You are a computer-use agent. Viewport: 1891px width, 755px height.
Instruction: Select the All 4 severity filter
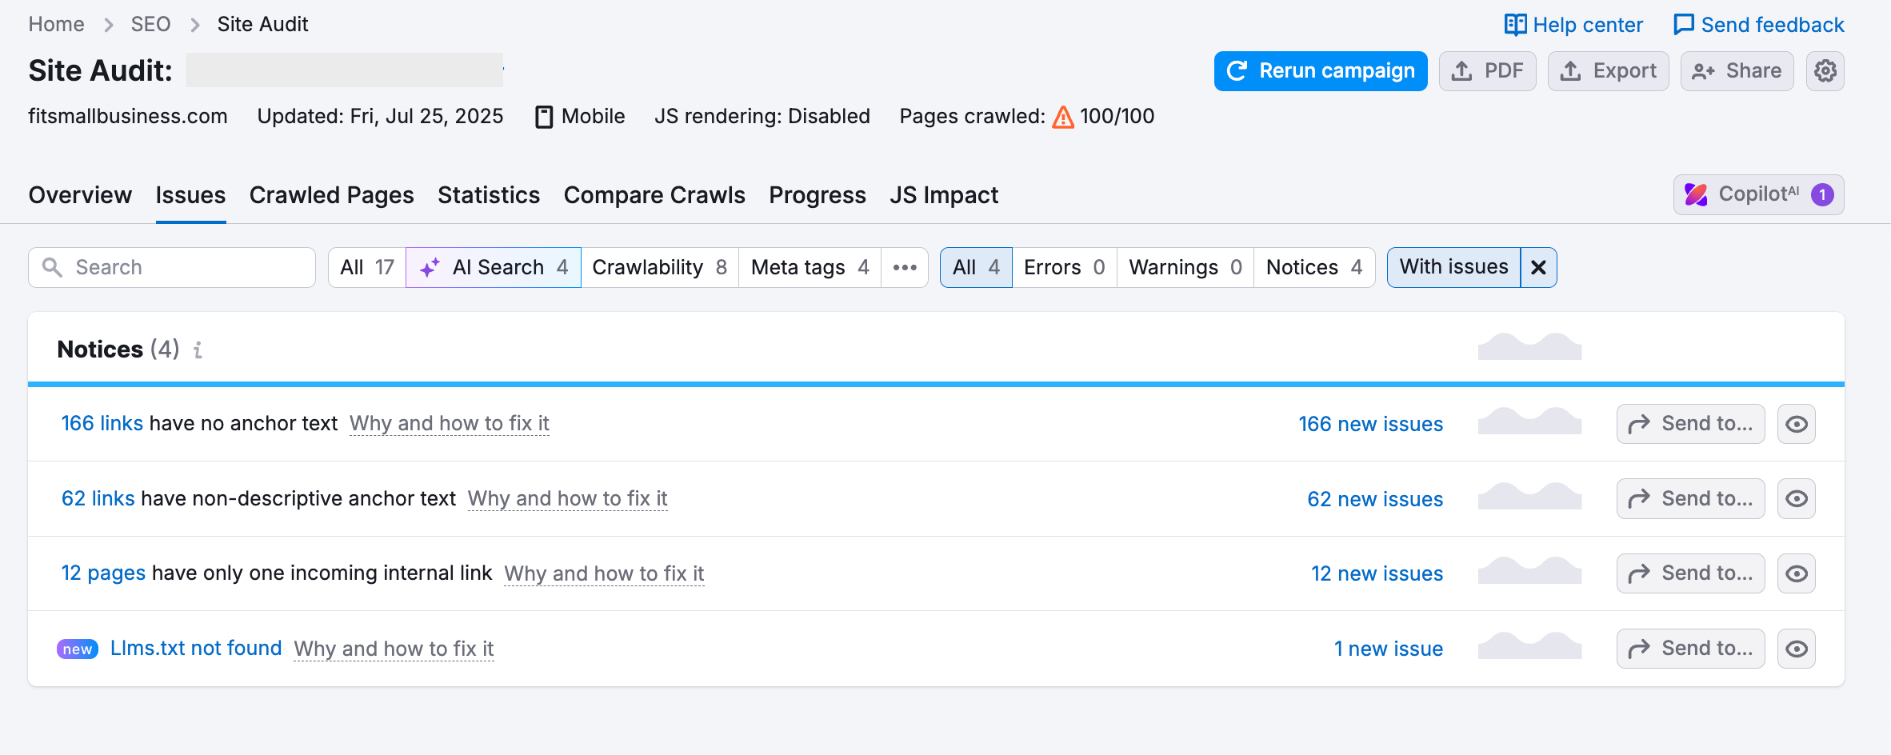[x=976, y=267]
